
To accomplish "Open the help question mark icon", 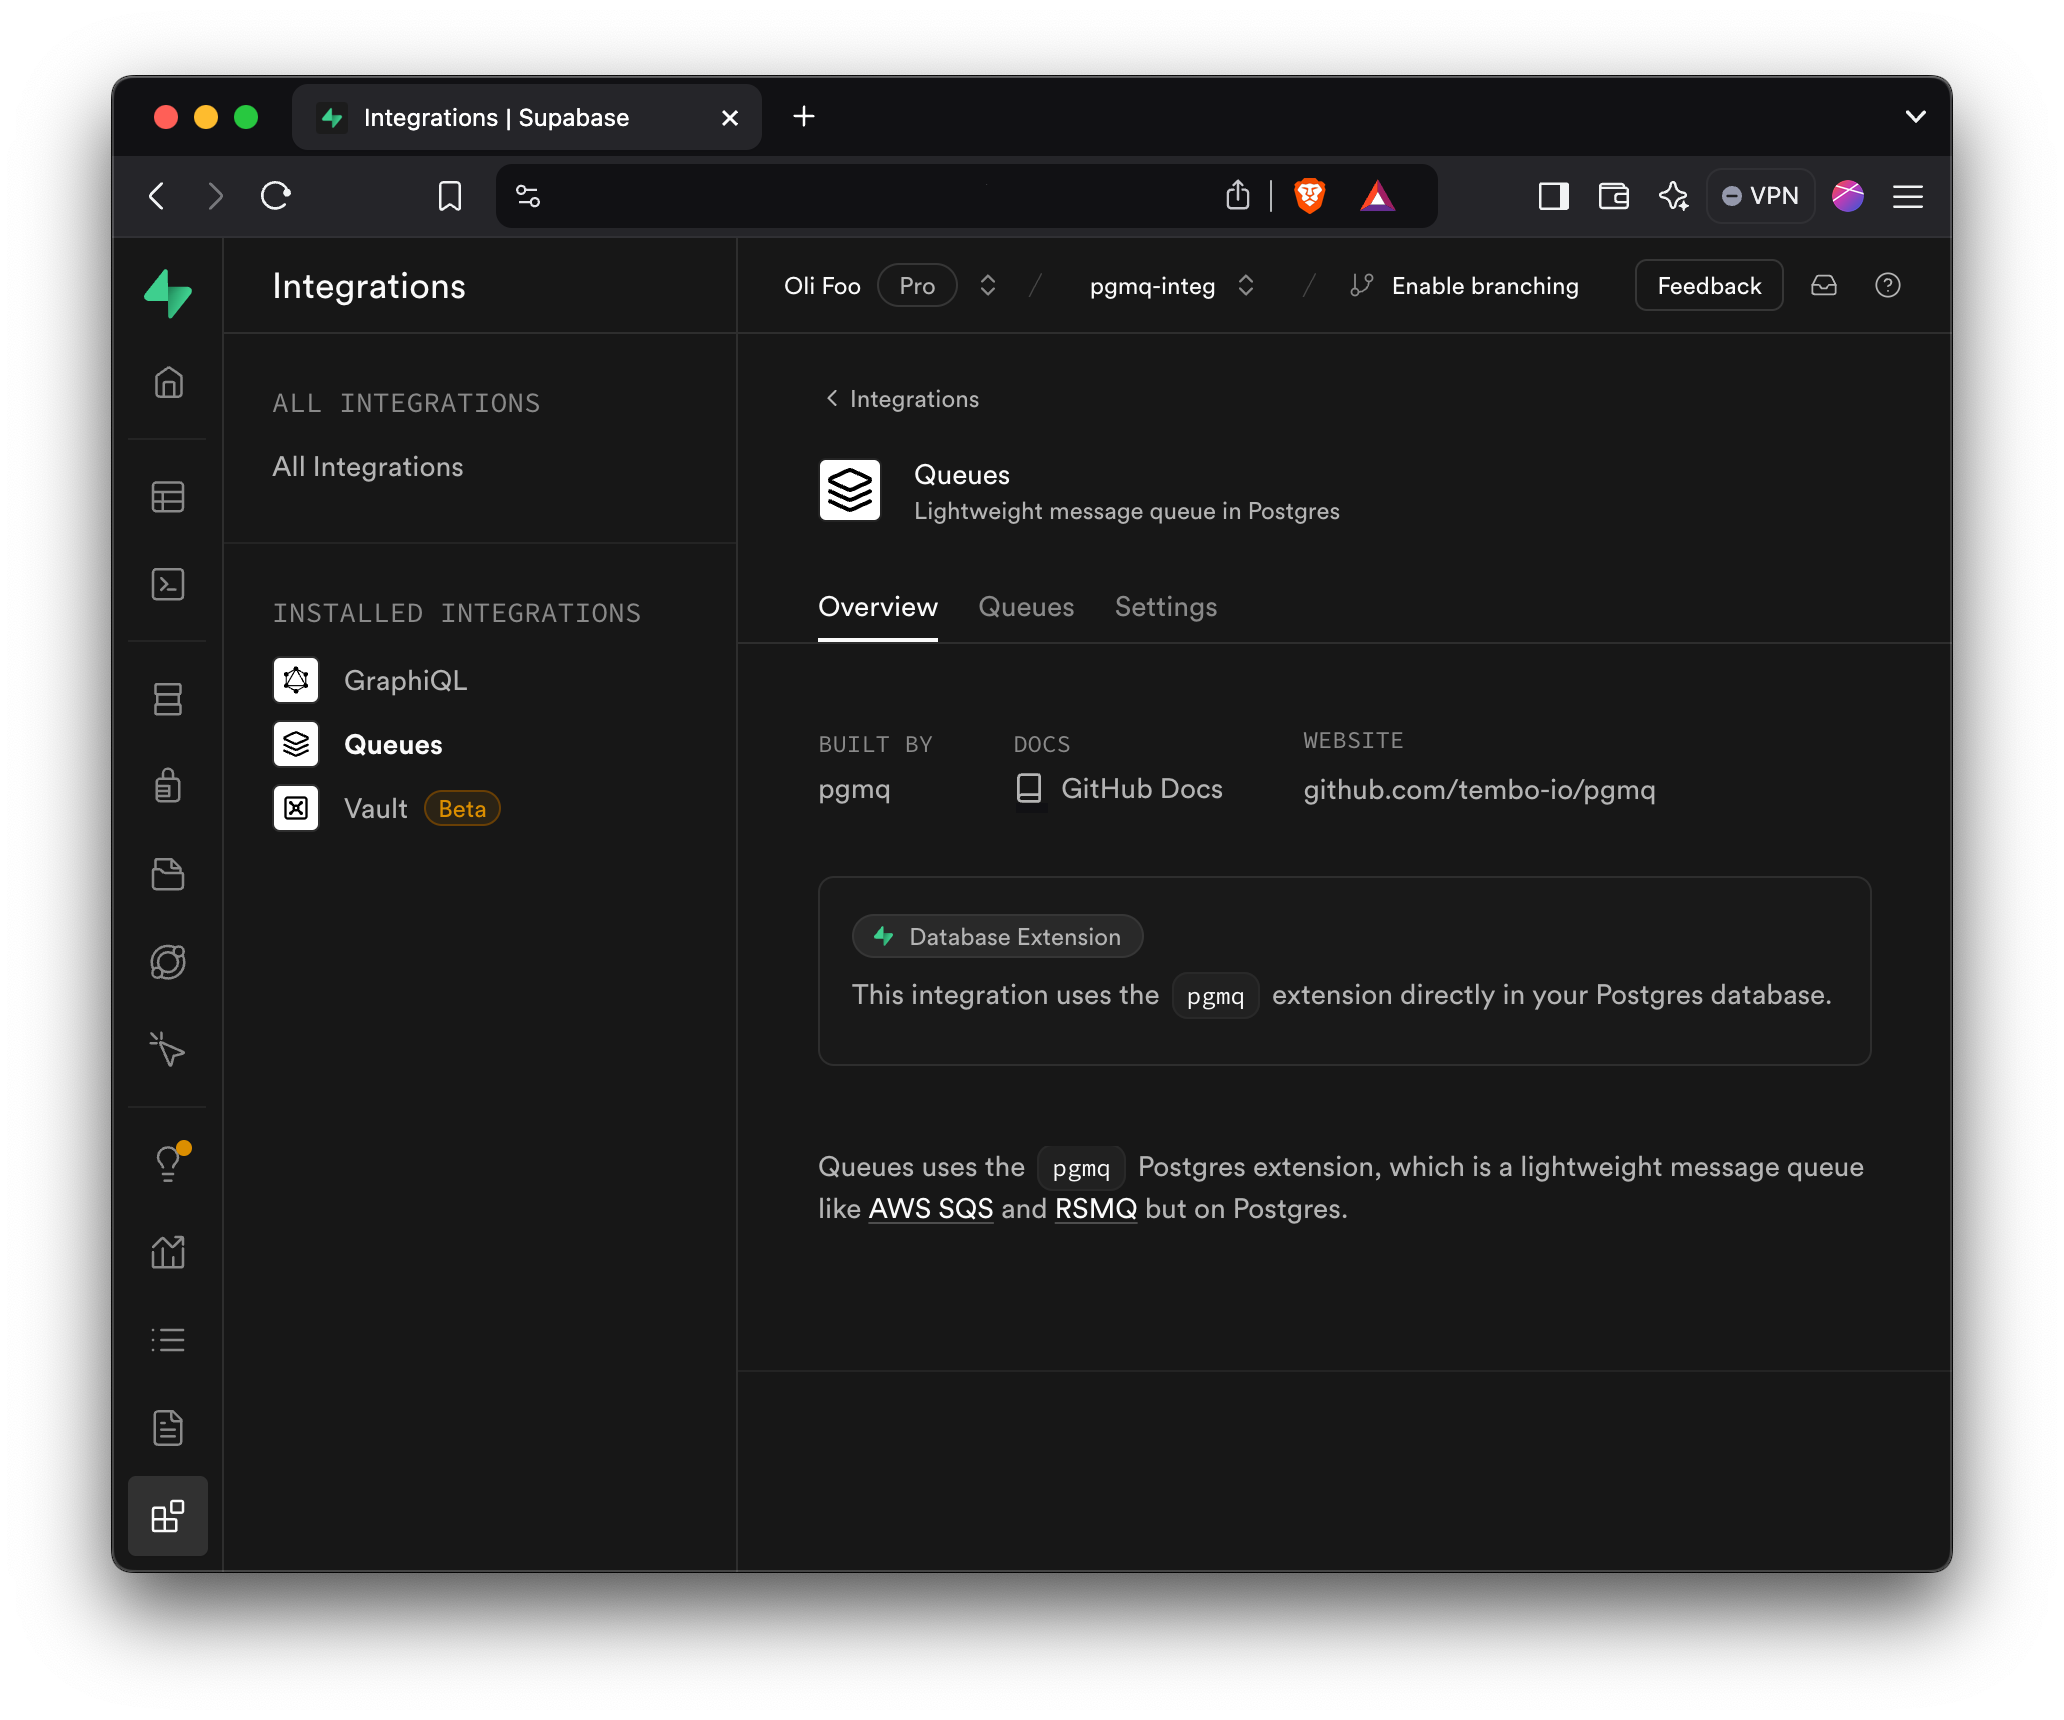I will (x=1888, y=286).
